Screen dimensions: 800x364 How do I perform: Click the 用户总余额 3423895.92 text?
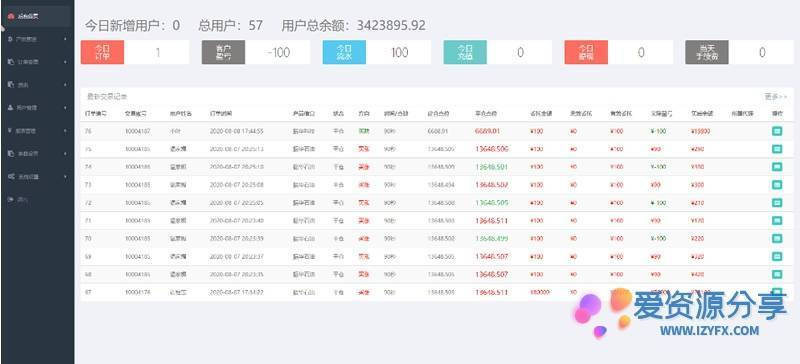click(354, 26)
